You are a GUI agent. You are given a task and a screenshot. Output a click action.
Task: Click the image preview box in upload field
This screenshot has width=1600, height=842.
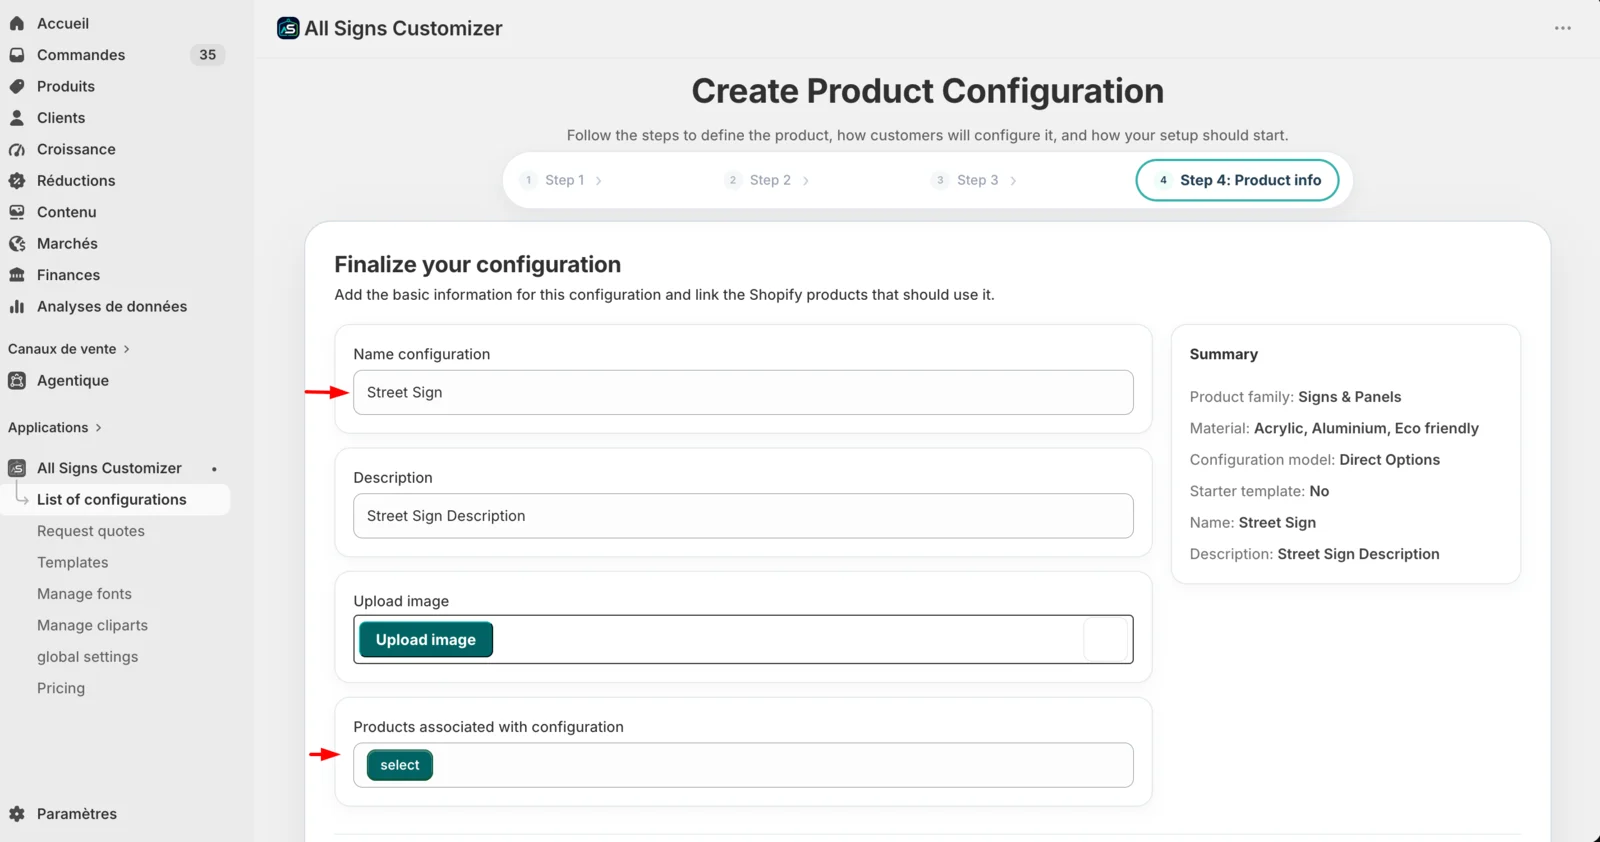click(1107, 640)
